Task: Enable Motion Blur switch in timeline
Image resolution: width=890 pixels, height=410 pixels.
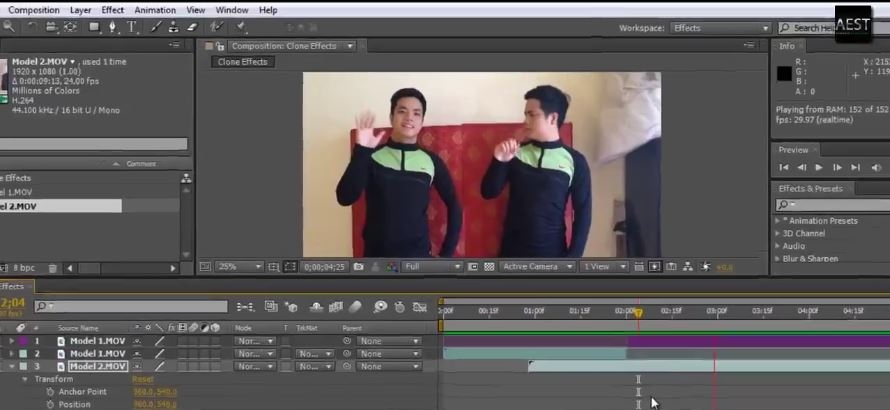Action: [355, 307]
